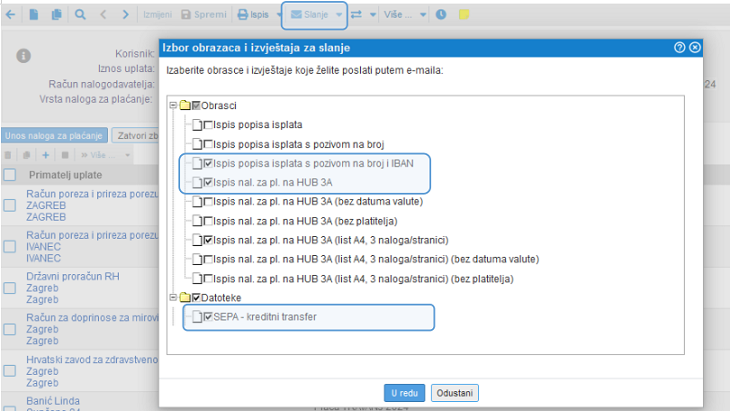Viewport: 730px width, 411px height.
Task: Check HUB 3A (bez platitelja) checkbox
Action: [208, 221]
